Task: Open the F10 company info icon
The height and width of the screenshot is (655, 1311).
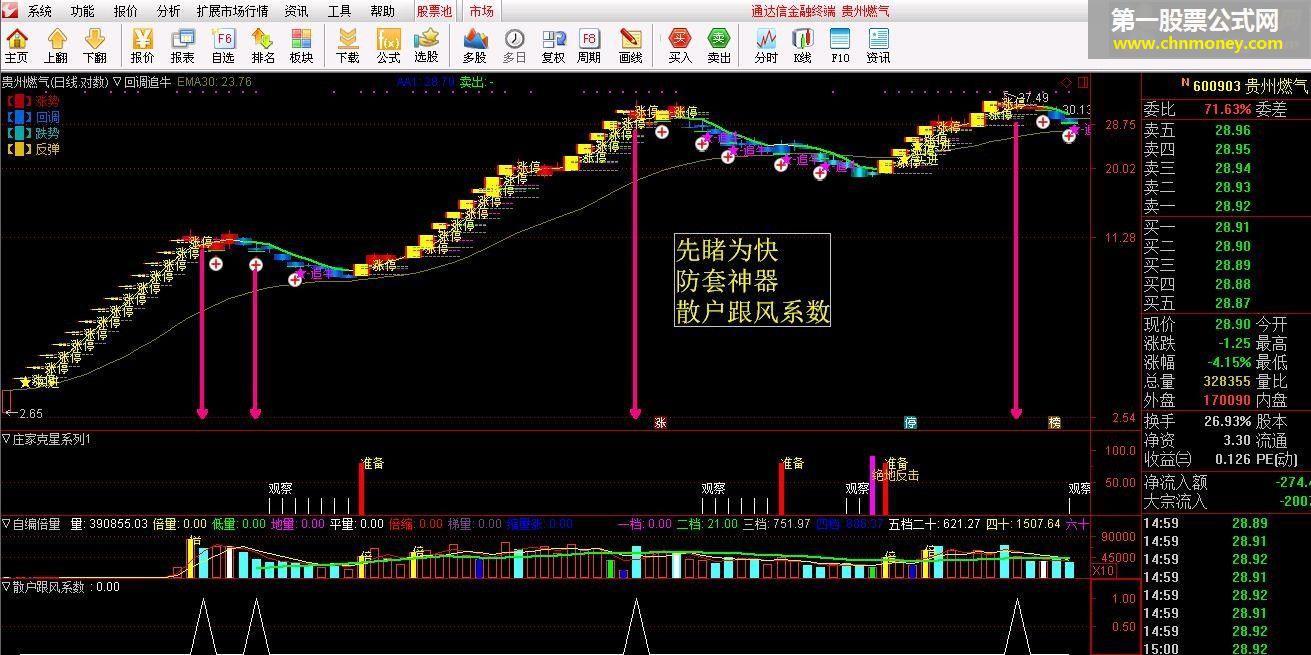Action: pyautogui.click(x=840, y=46)
